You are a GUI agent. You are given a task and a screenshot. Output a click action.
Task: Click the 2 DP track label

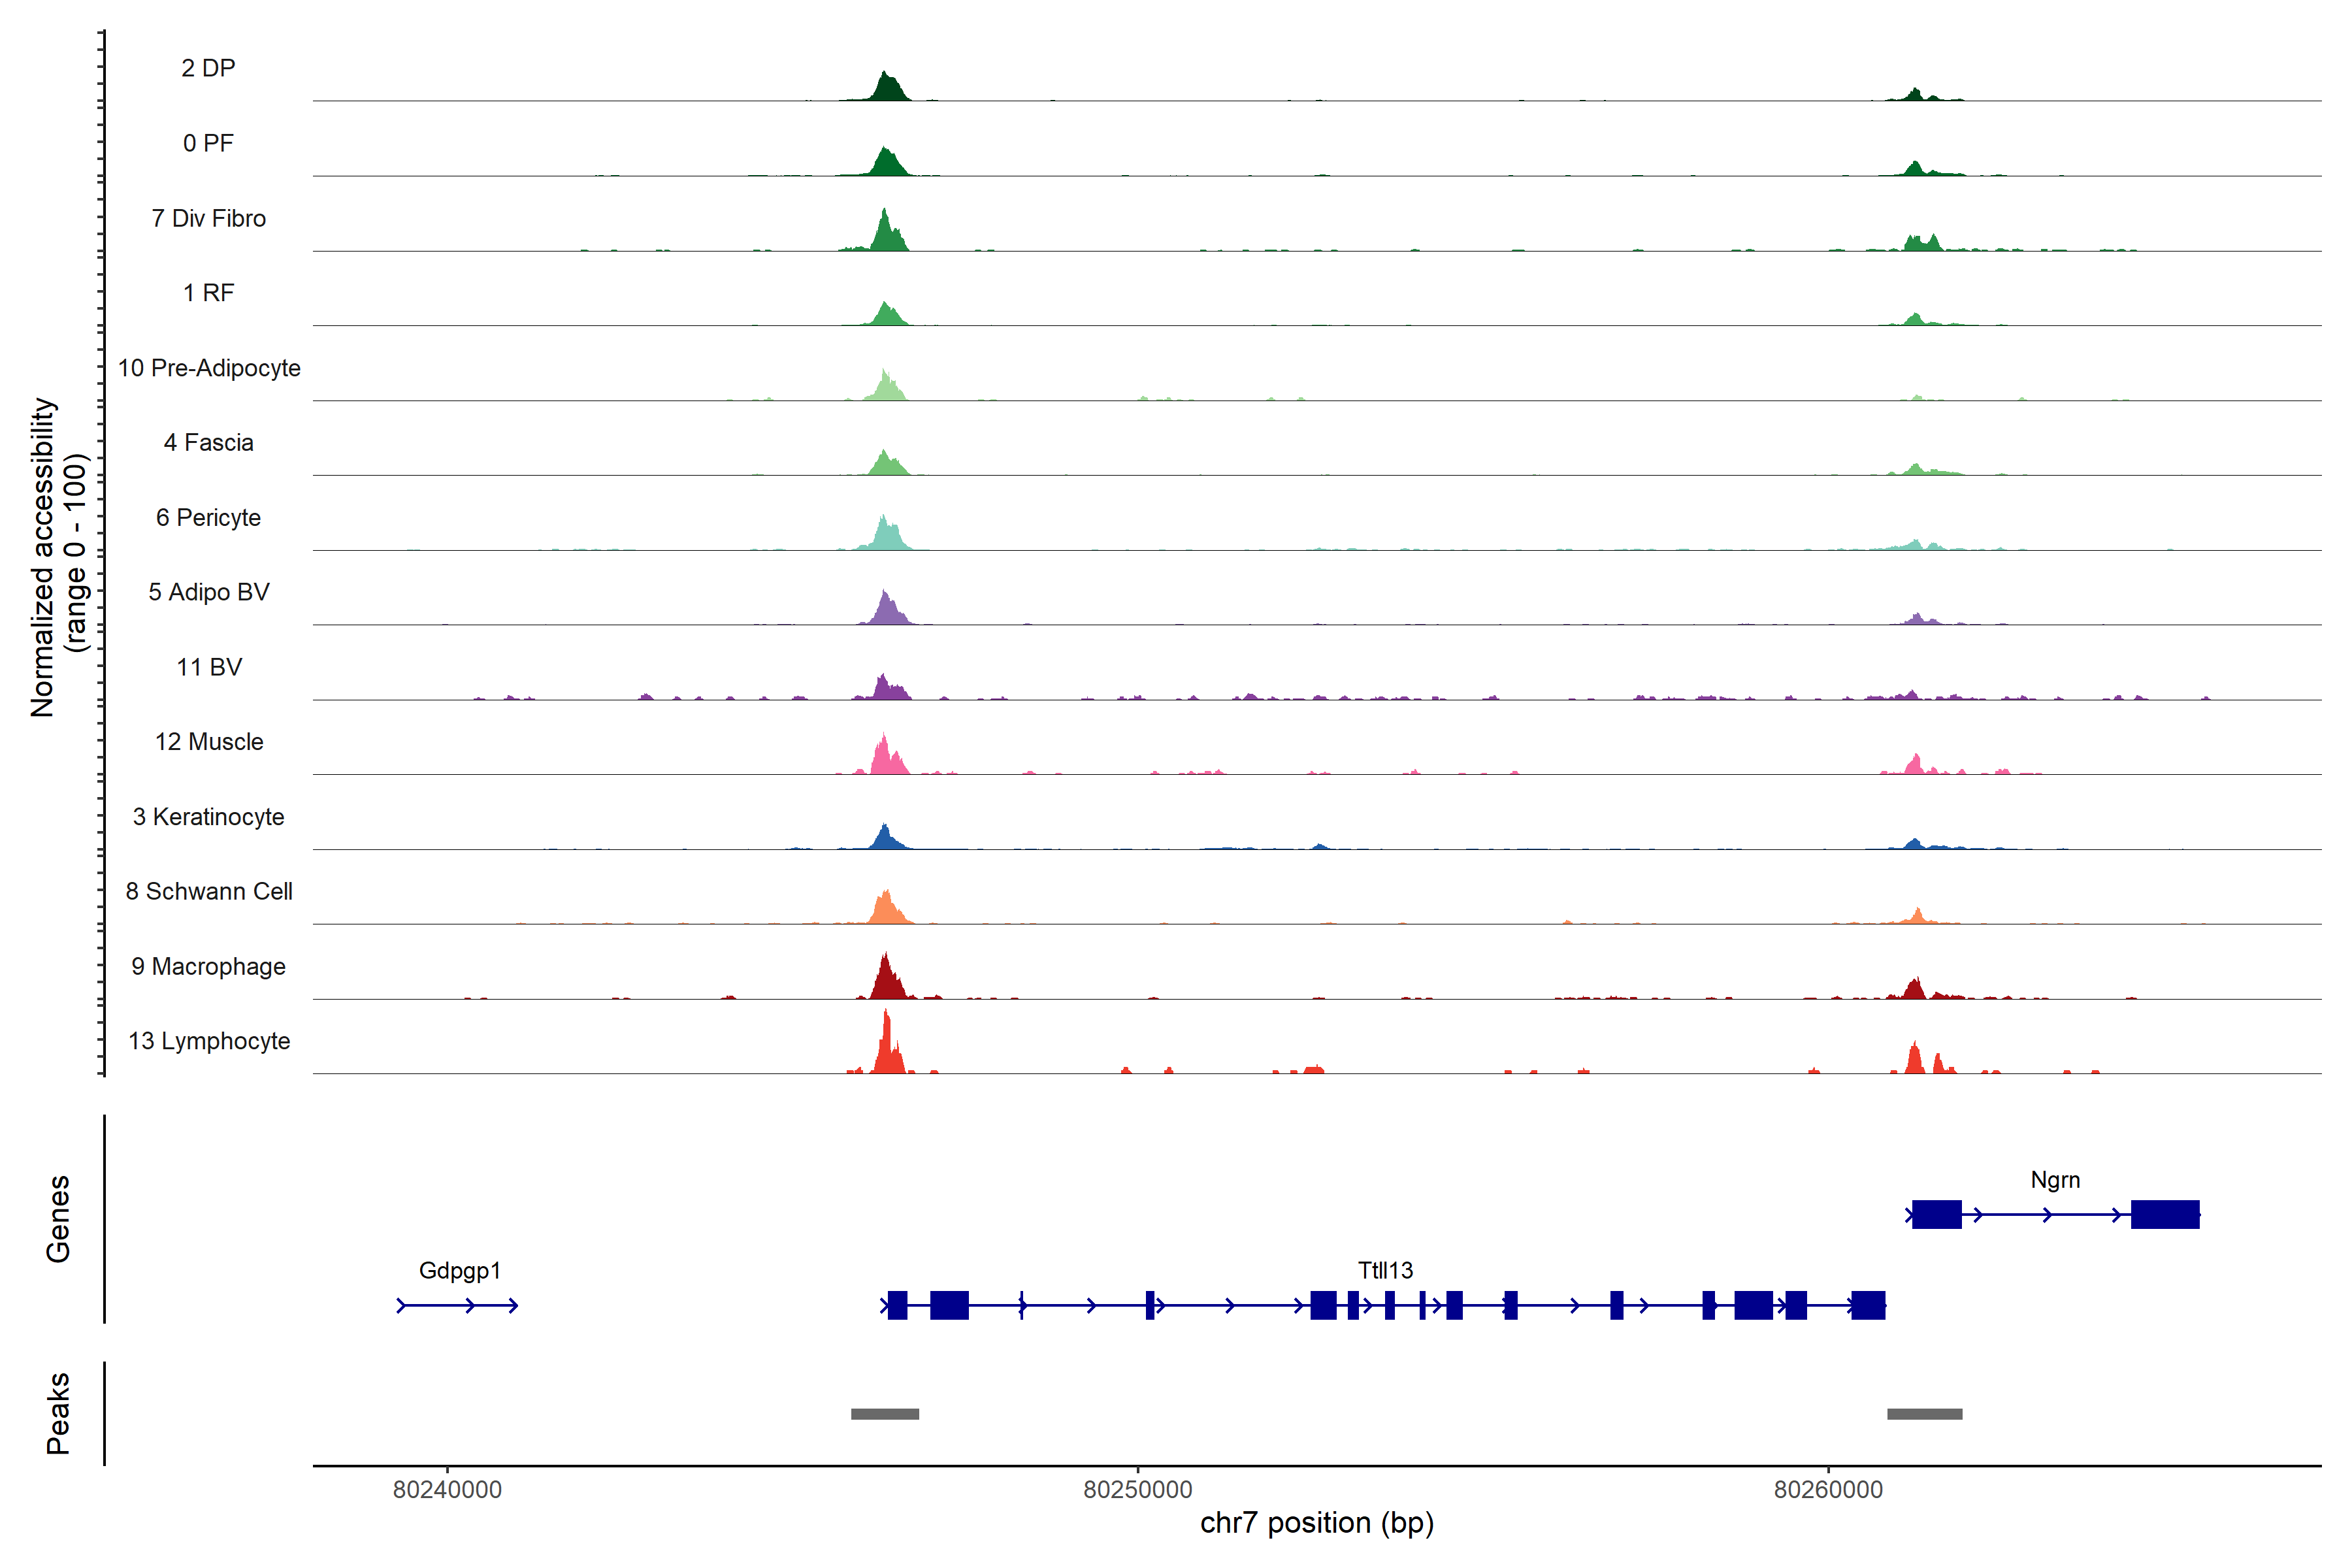(208, 68)
